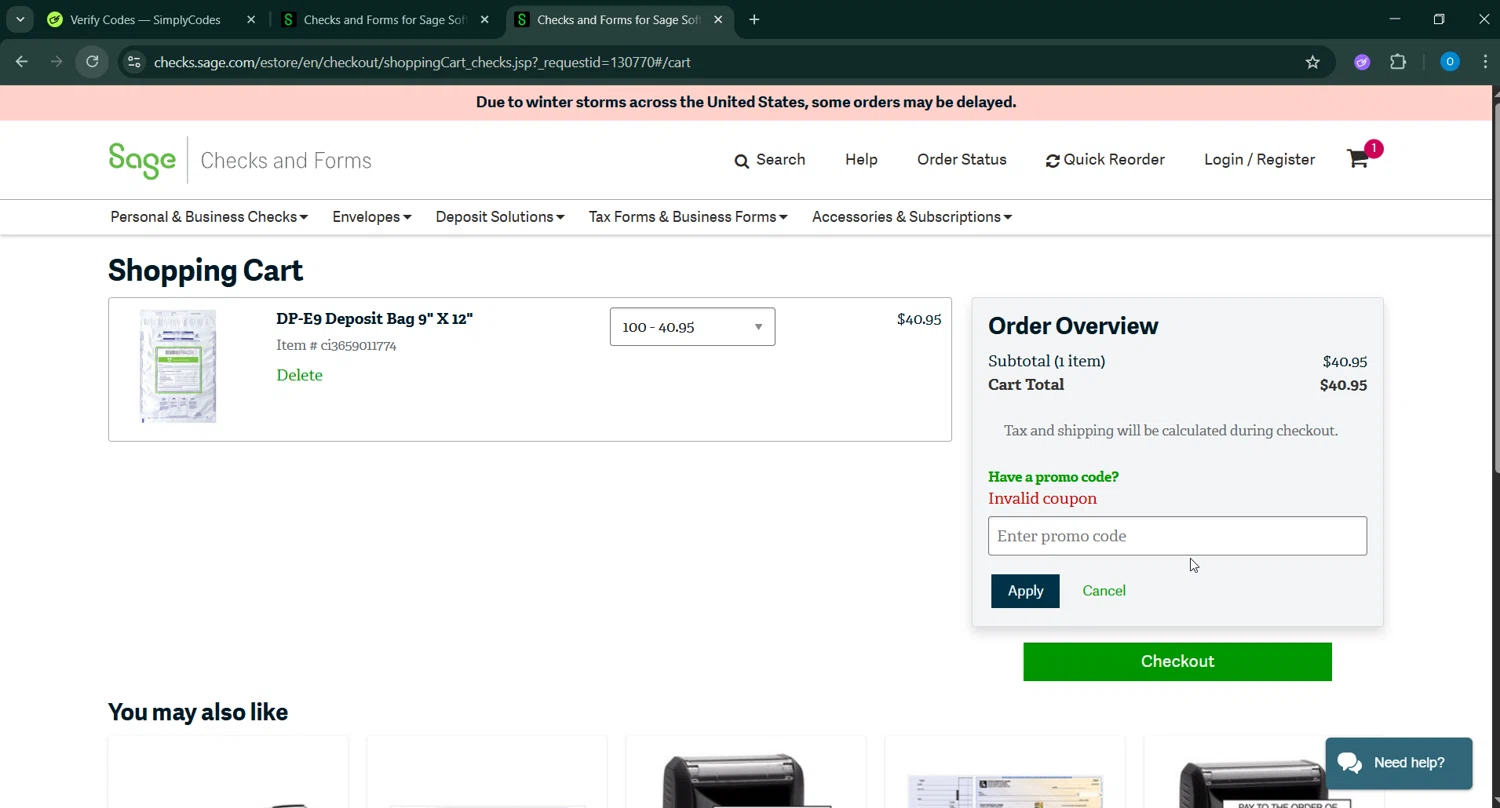Open a new browser tab
Screen dimensions: 1500x808
[754, 19]
